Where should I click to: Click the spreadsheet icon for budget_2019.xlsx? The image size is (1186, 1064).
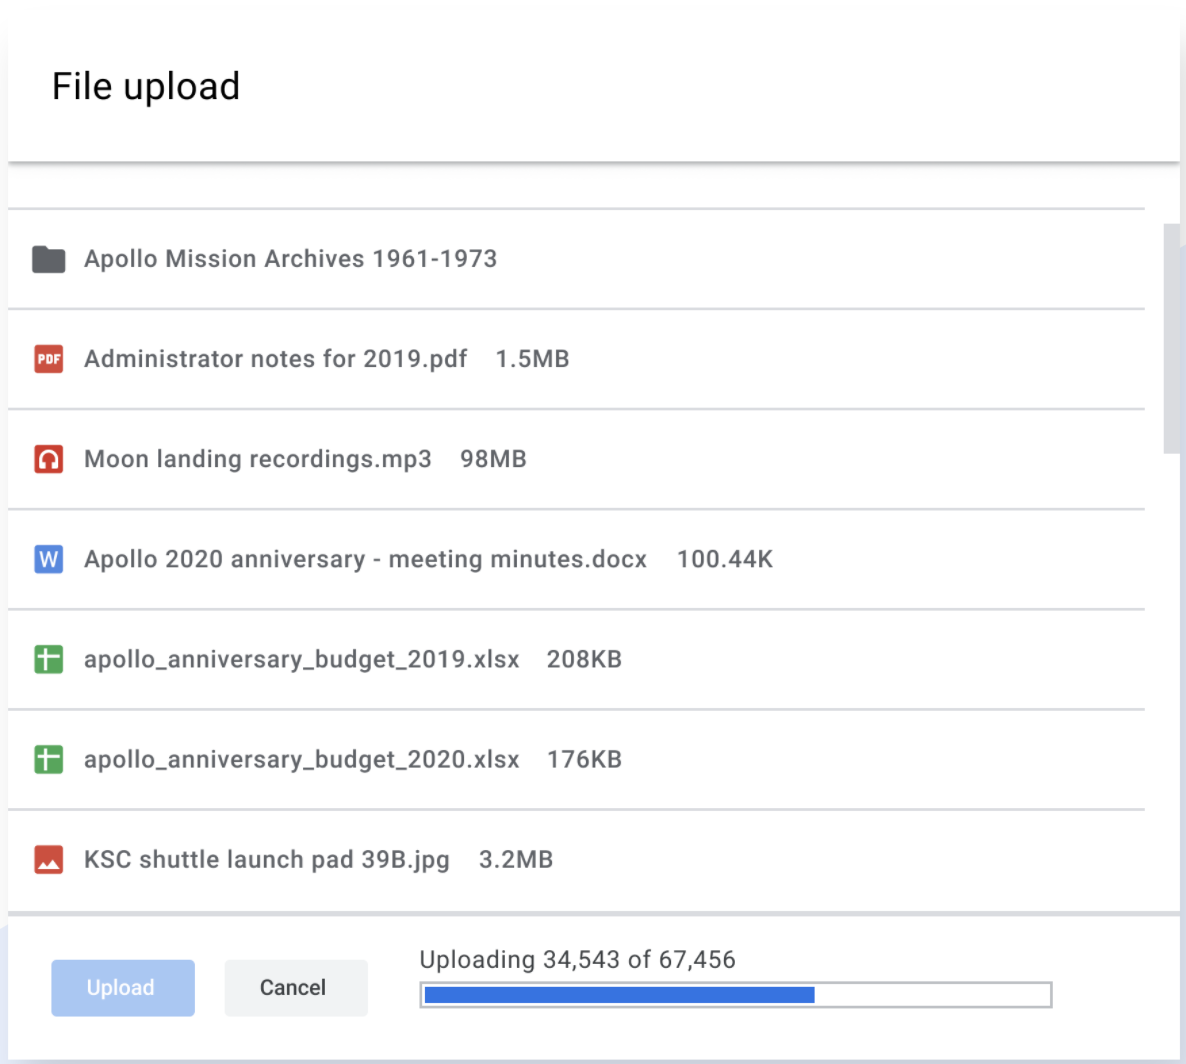point(48,659)
